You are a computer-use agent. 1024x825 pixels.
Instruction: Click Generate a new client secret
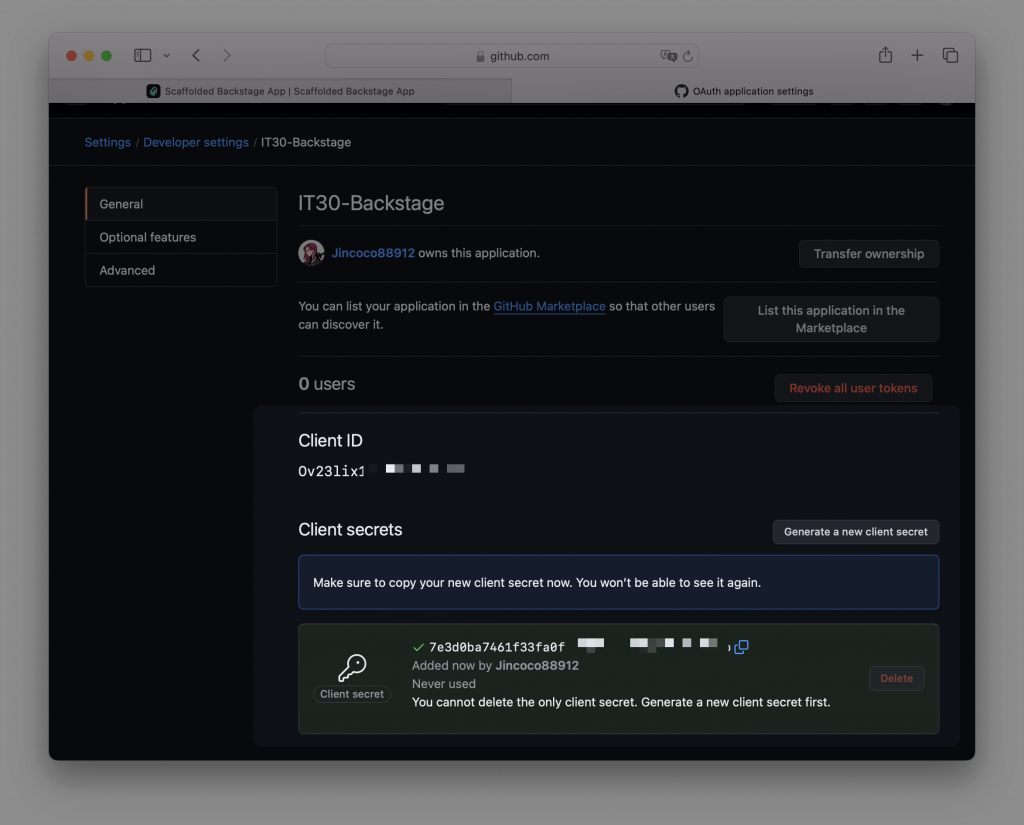pyautogui.click(x=856, y=532)
